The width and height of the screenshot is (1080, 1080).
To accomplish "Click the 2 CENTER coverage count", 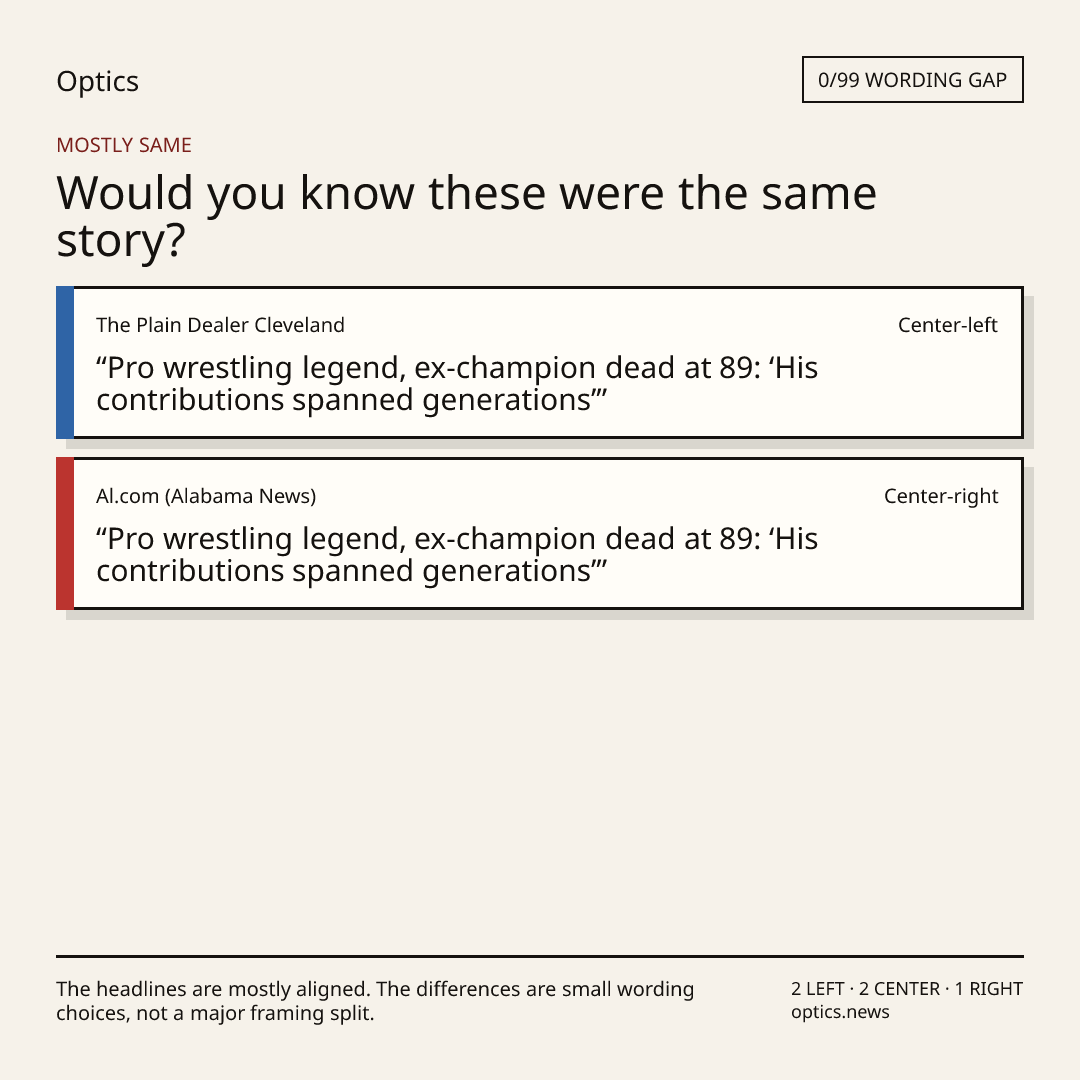I will 899,989.
